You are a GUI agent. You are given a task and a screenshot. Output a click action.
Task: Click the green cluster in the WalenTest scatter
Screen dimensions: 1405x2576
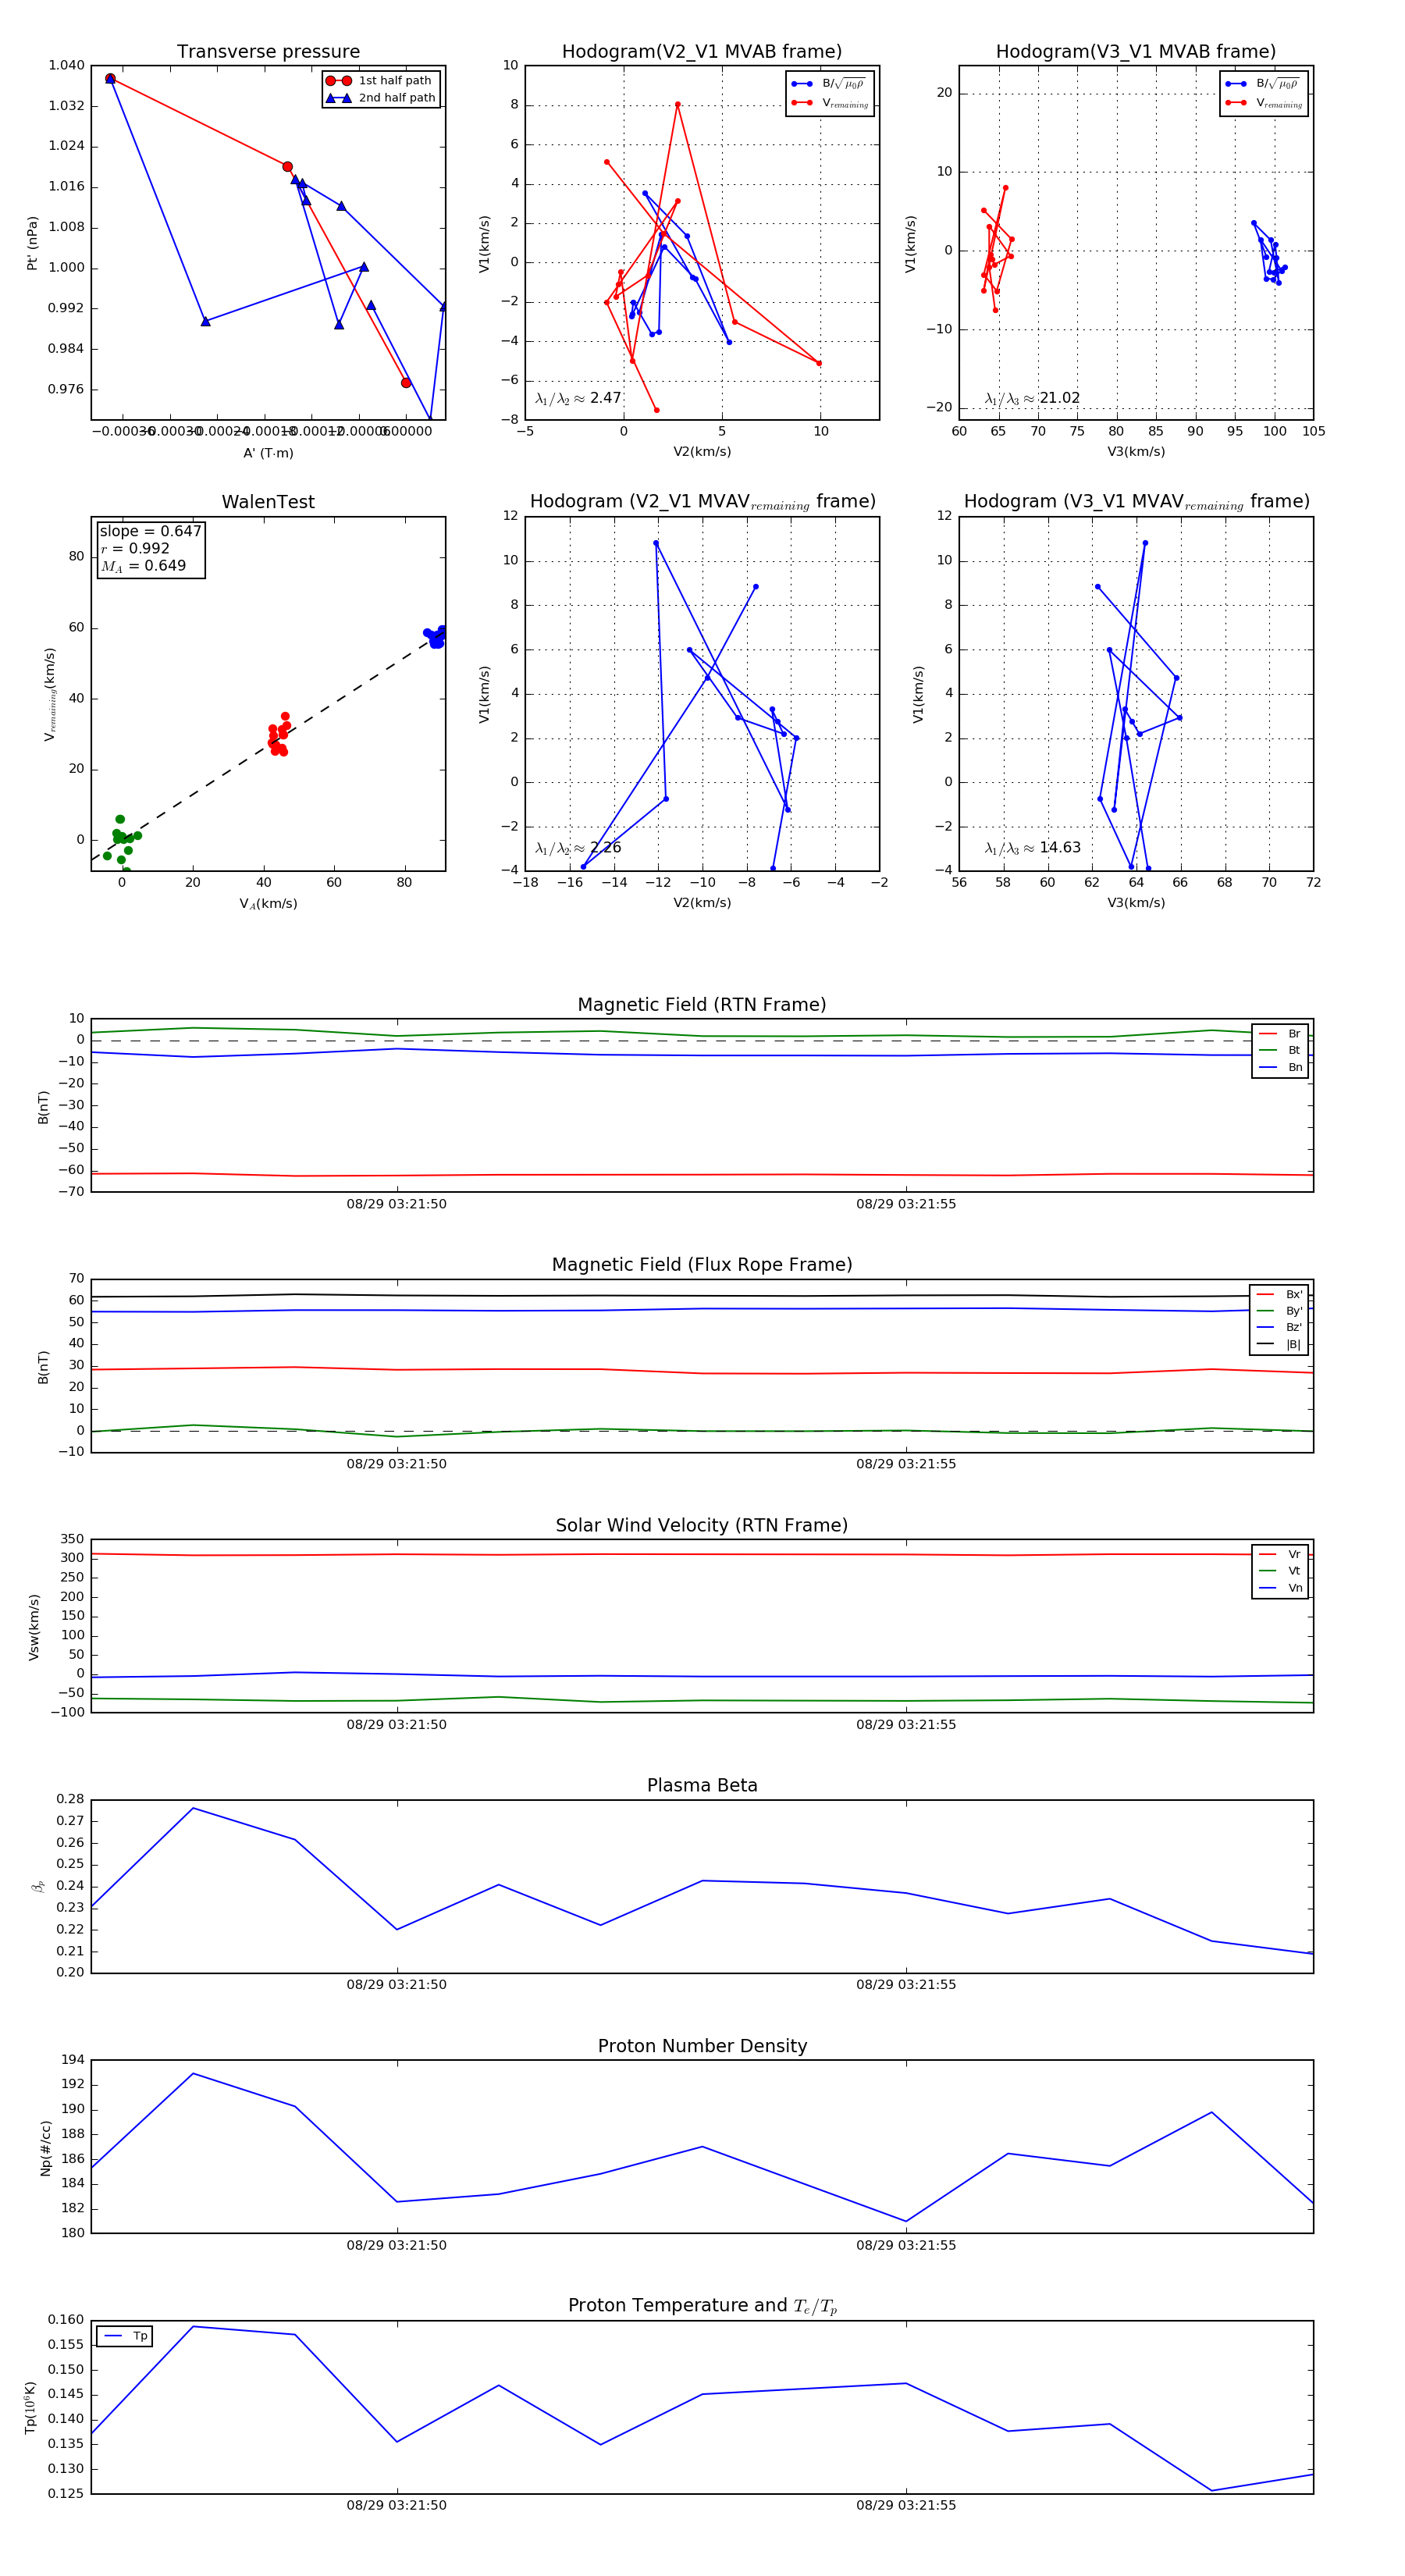120,842
